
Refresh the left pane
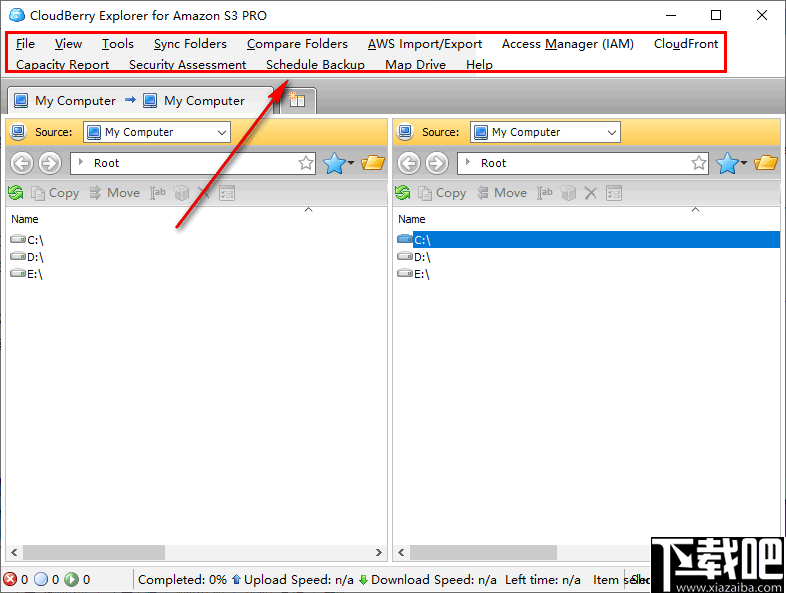16,193
